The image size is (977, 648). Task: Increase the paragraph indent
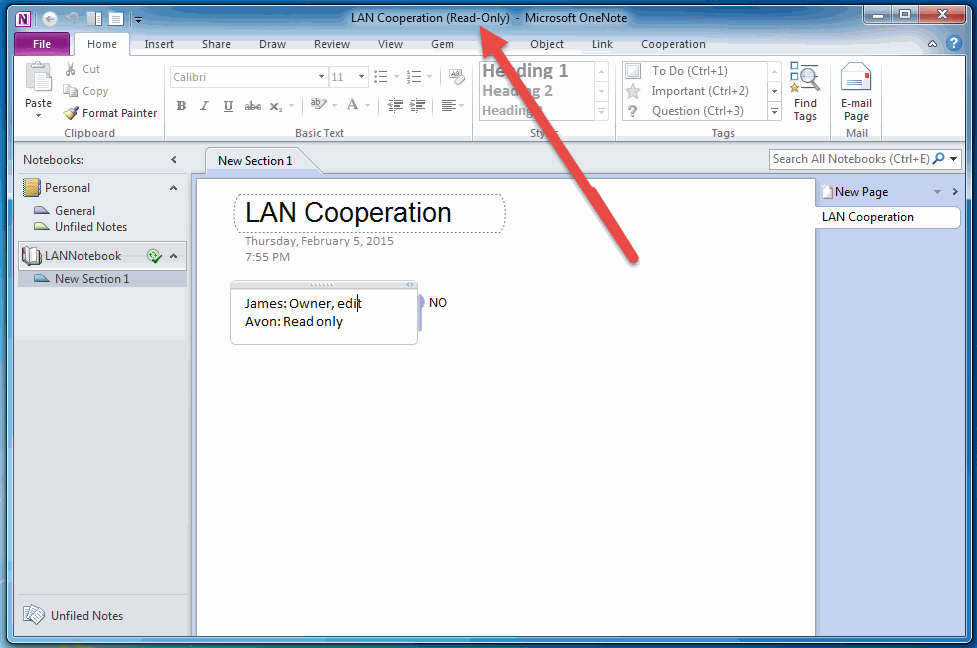[417, 105]
